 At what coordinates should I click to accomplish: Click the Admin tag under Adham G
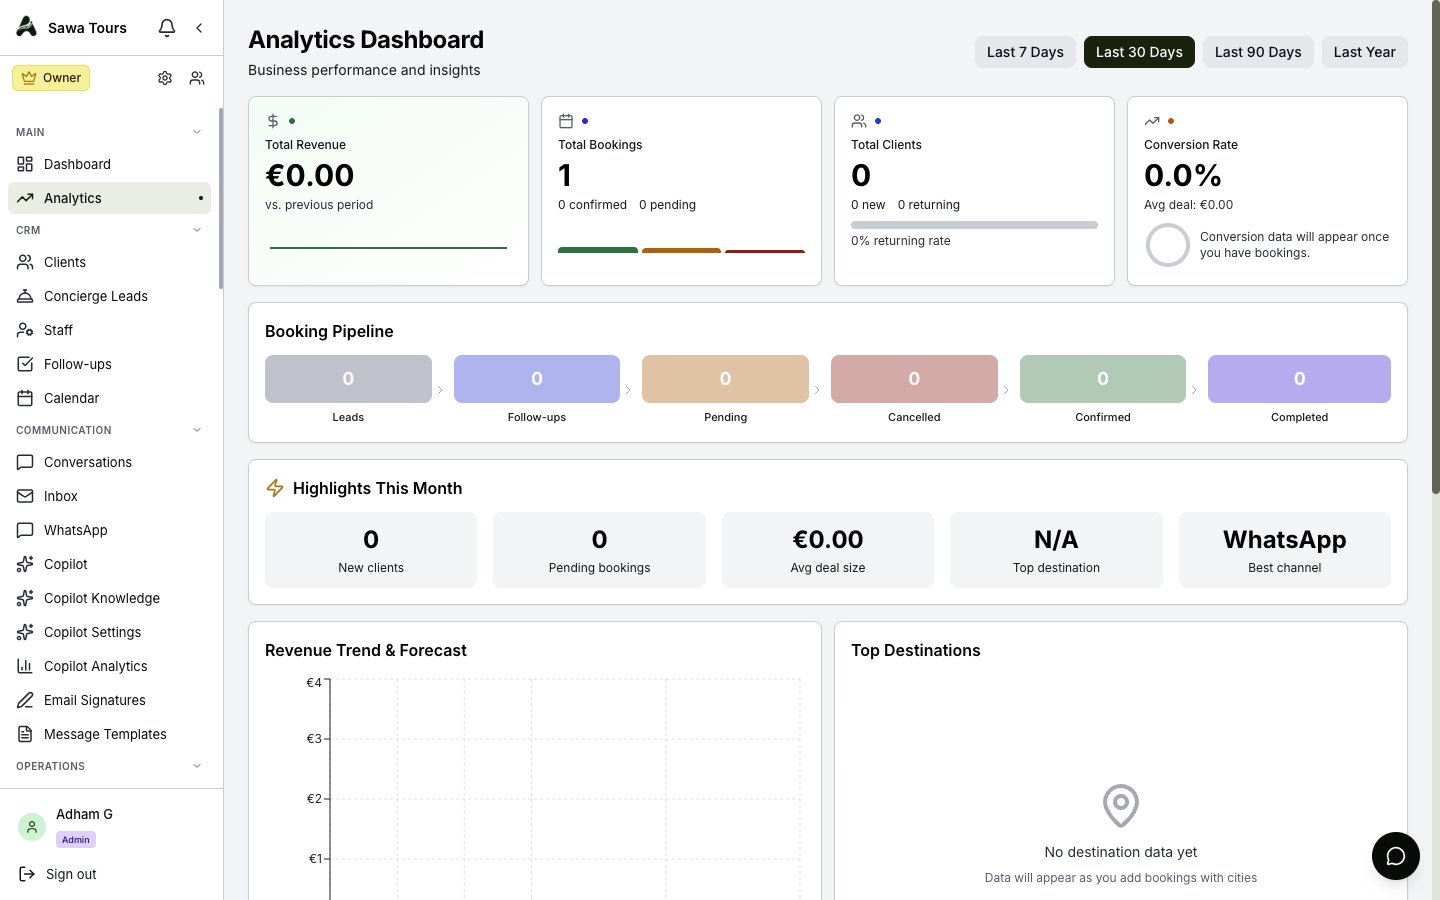[76, 840]
